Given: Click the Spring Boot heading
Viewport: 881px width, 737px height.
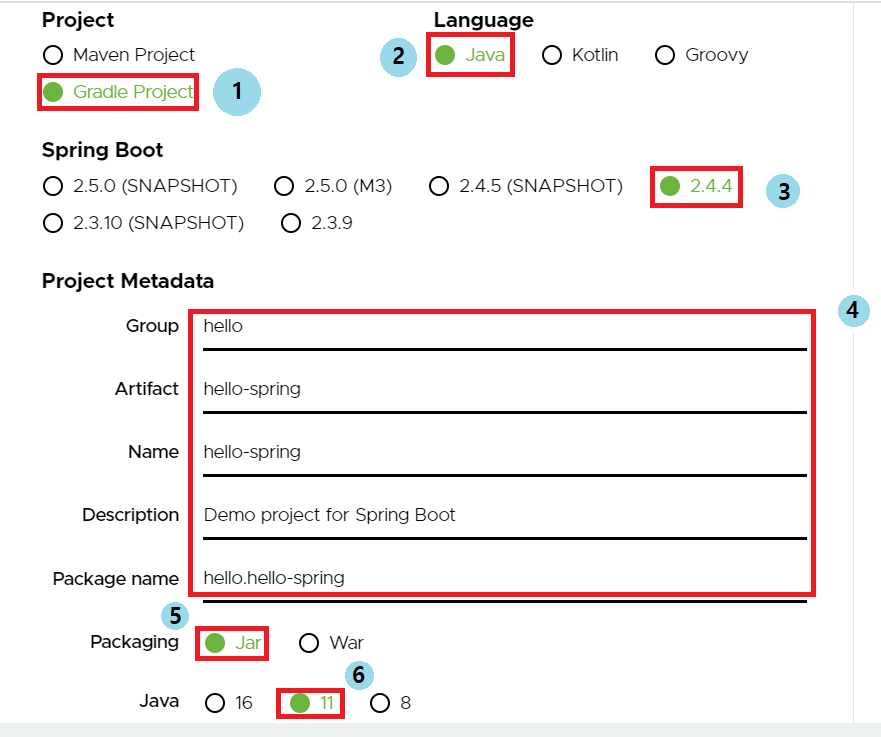Looking at the screenshot, I should [x=102, y=150].
